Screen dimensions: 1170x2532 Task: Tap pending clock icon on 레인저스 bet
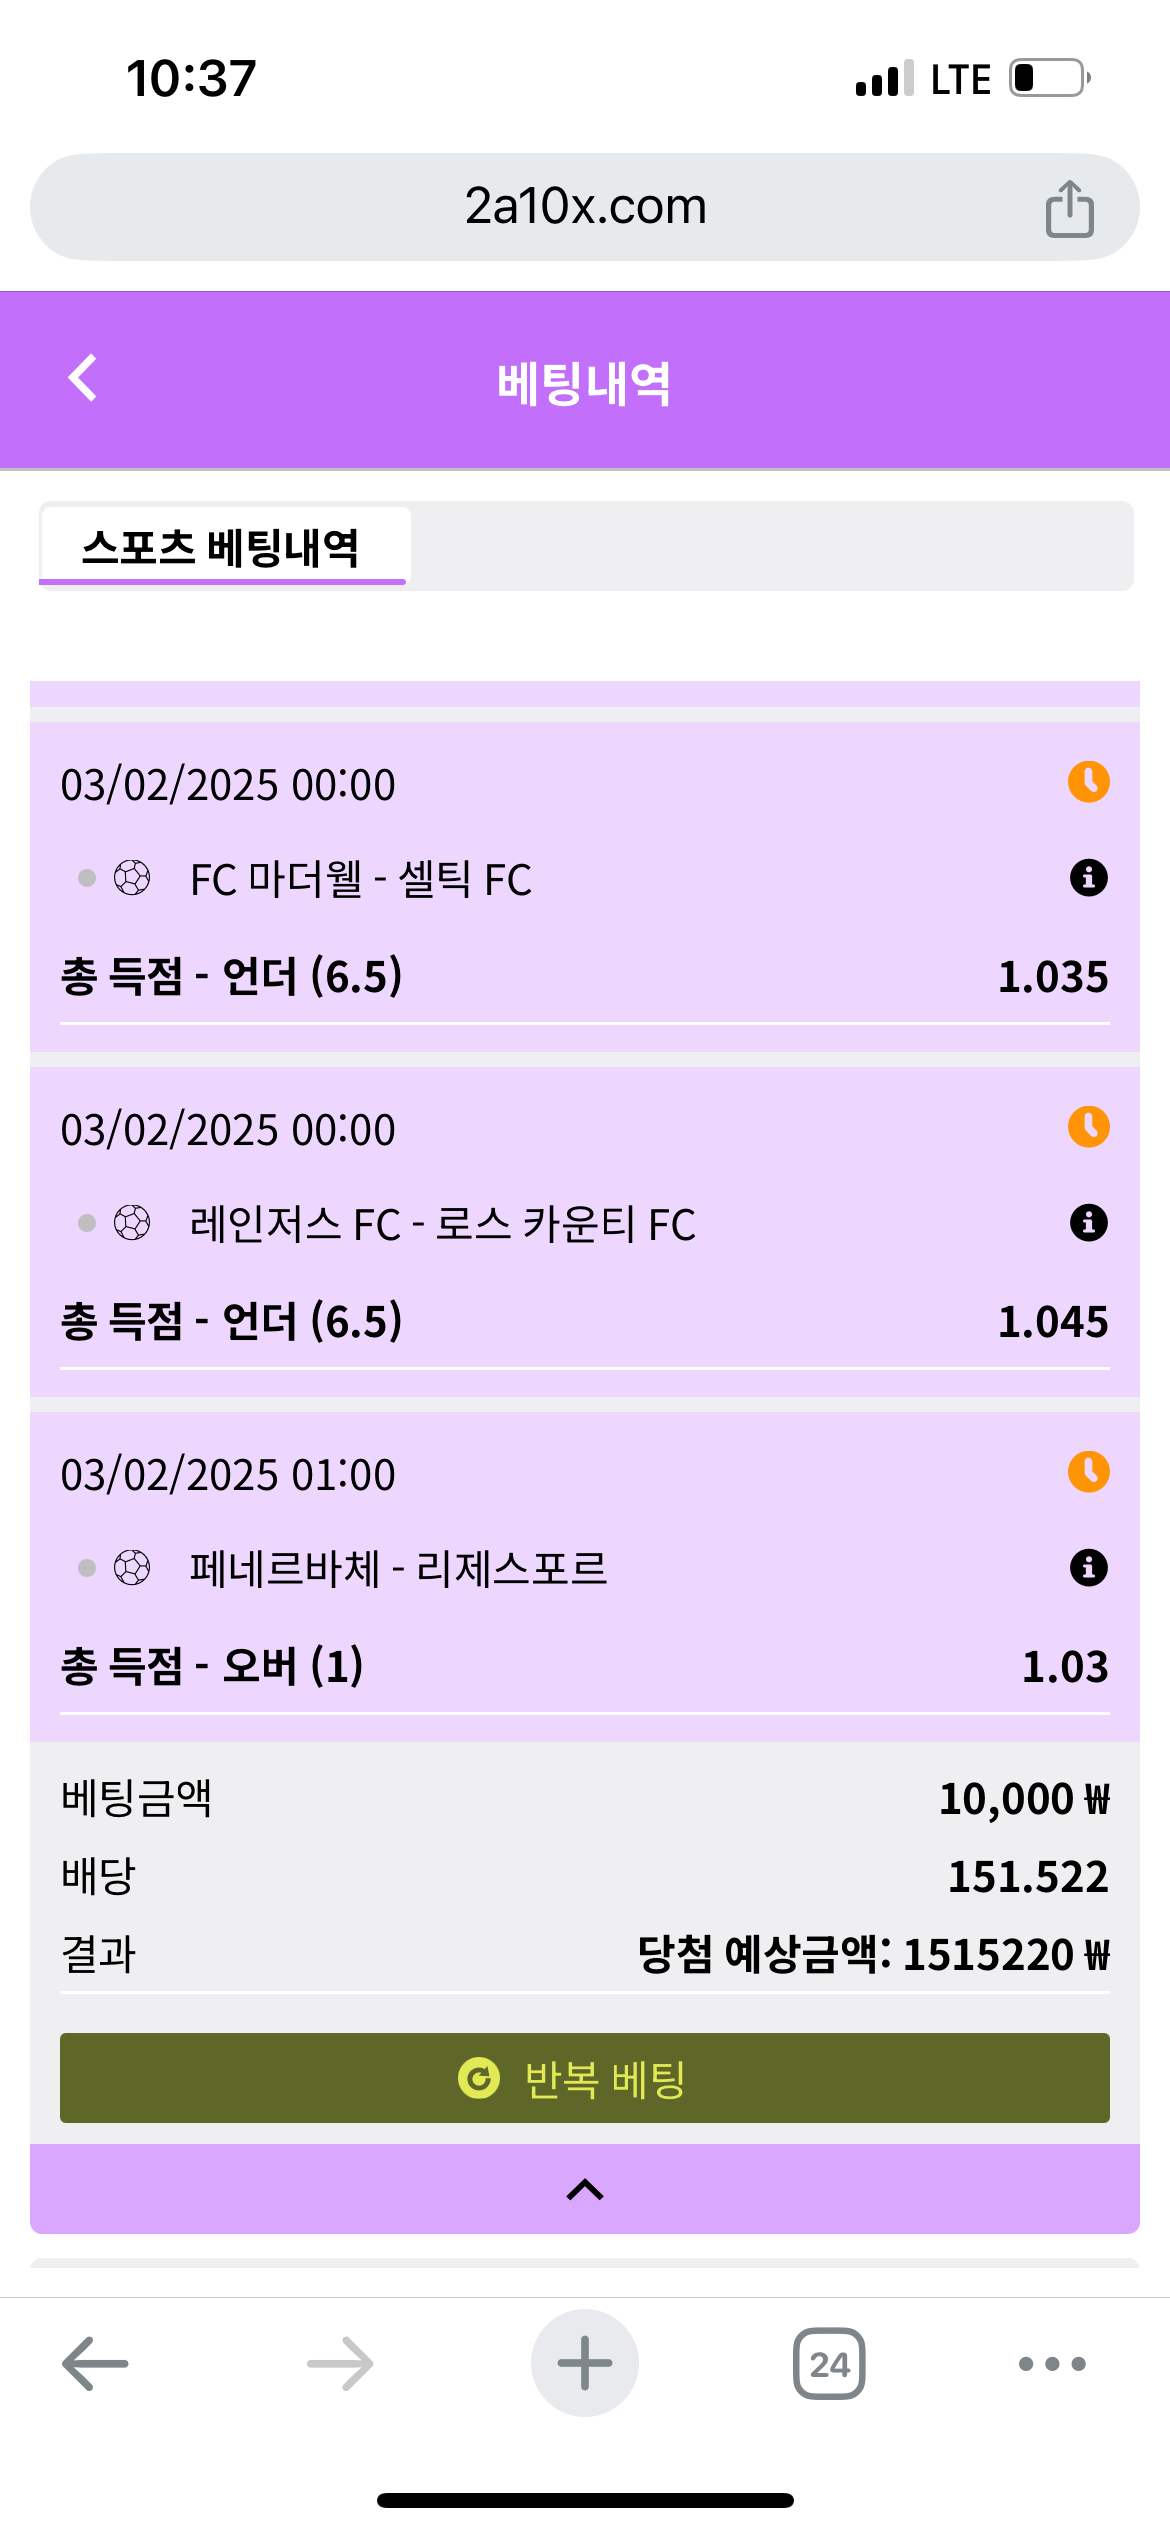coord(1088,1127)
